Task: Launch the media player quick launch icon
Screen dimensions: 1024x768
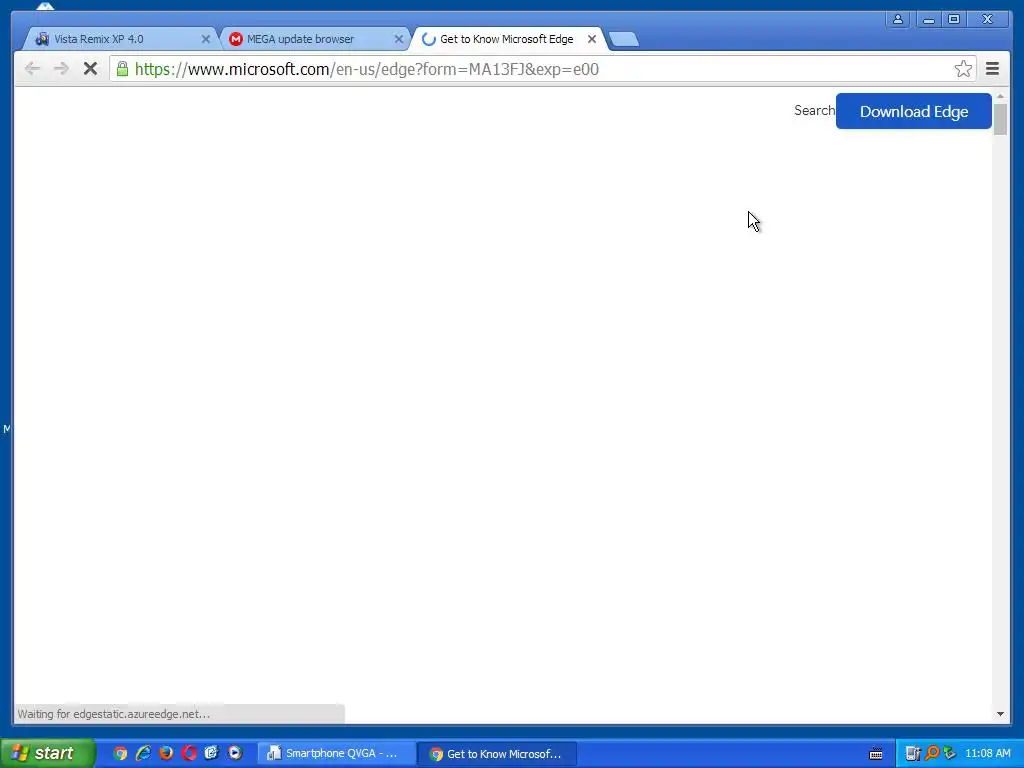Action: tap(234, 753)
